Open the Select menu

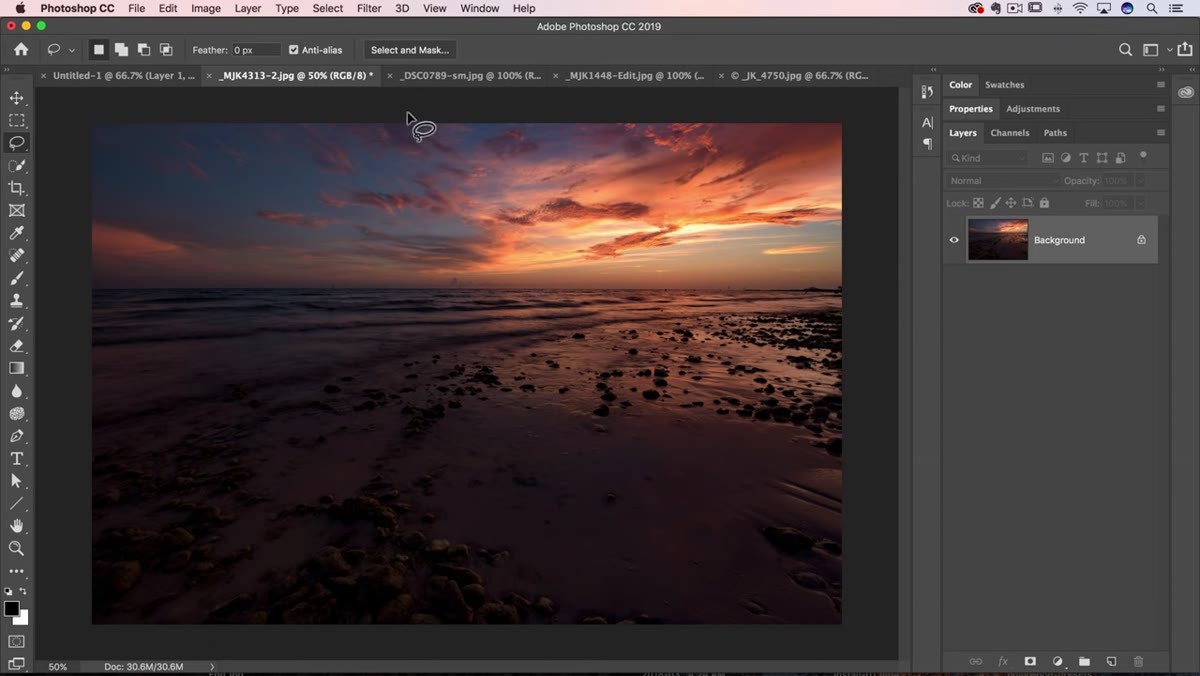pyautogui.click(x=328, y=8)
